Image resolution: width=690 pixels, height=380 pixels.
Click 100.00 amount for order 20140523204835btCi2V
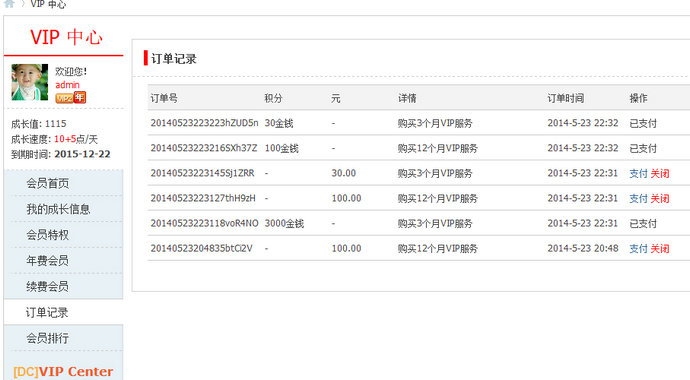346,248
